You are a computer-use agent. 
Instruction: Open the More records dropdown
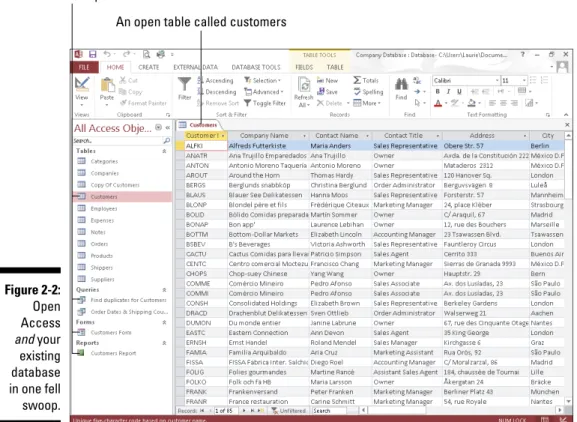tap(367, 103)
